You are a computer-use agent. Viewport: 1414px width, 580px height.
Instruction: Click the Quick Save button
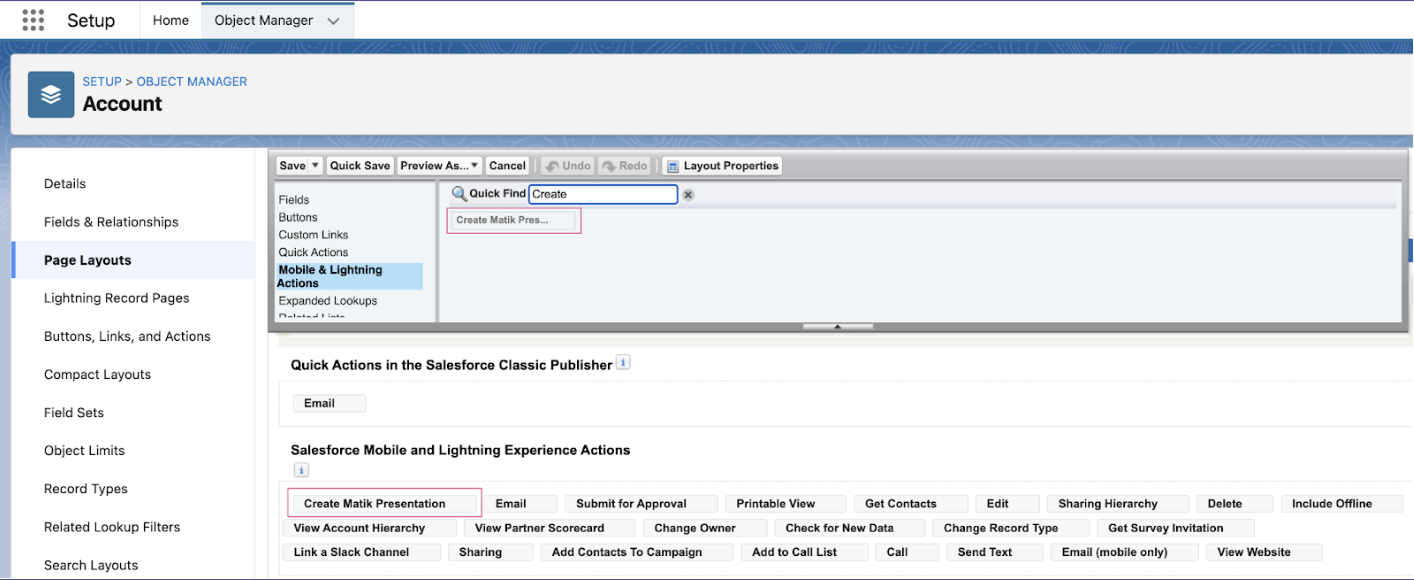360,166
